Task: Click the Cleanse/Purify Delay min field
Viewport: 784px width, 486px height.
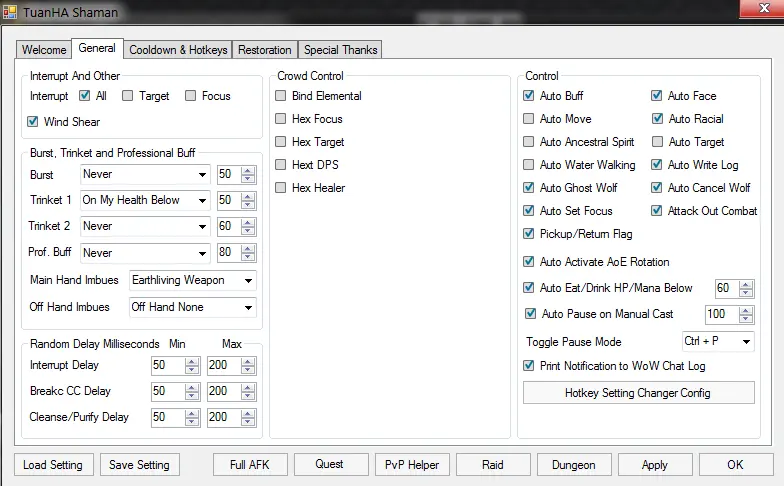Action: click(165, 417)
